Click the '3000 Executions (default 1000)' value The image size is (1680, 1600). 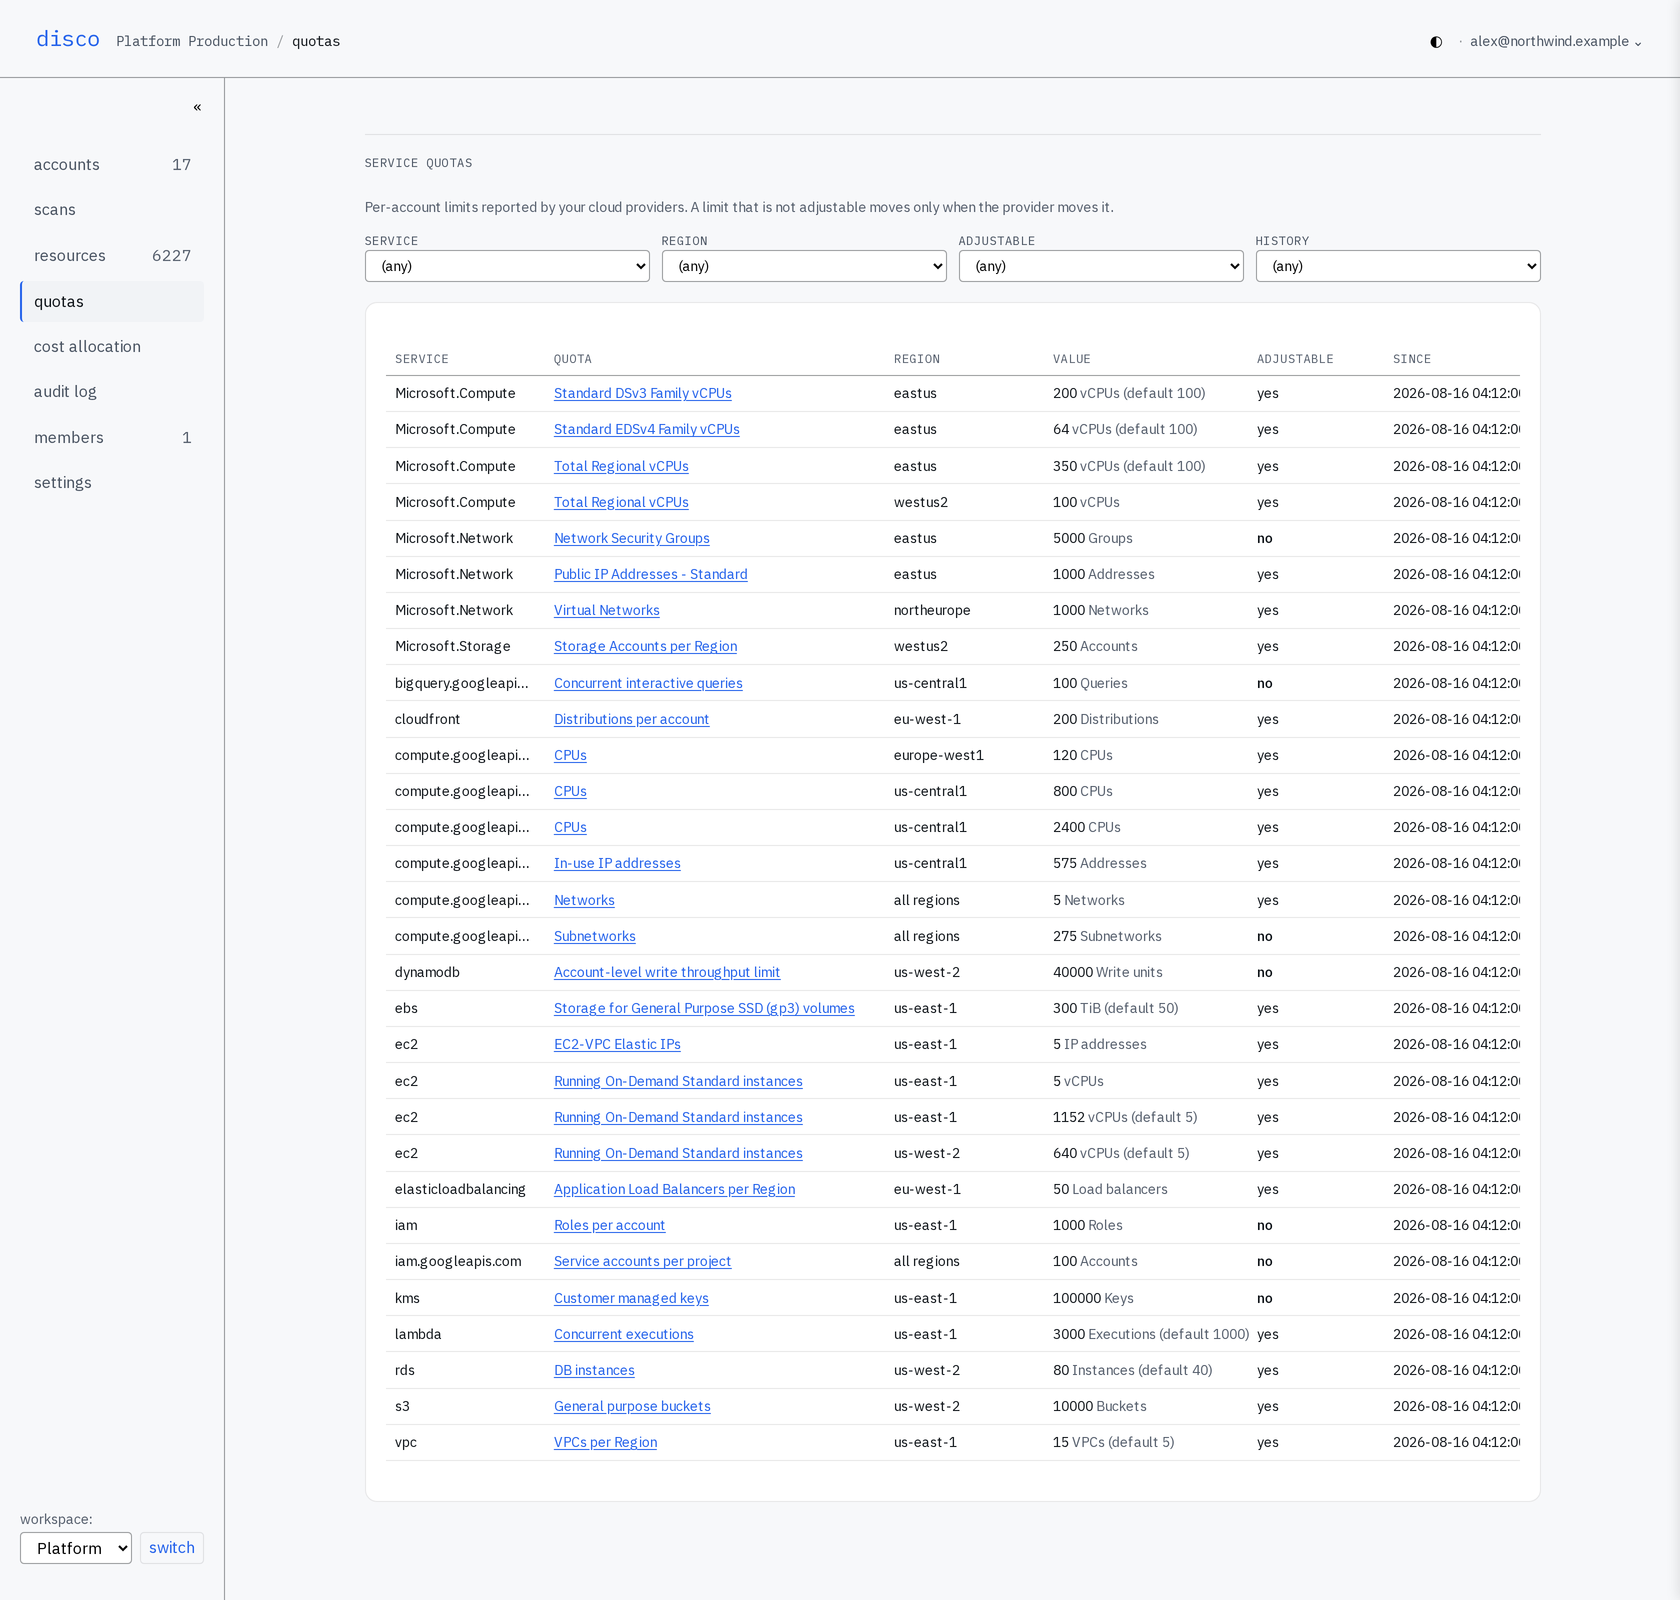pyautogui.click(x=1151, y=1335)
